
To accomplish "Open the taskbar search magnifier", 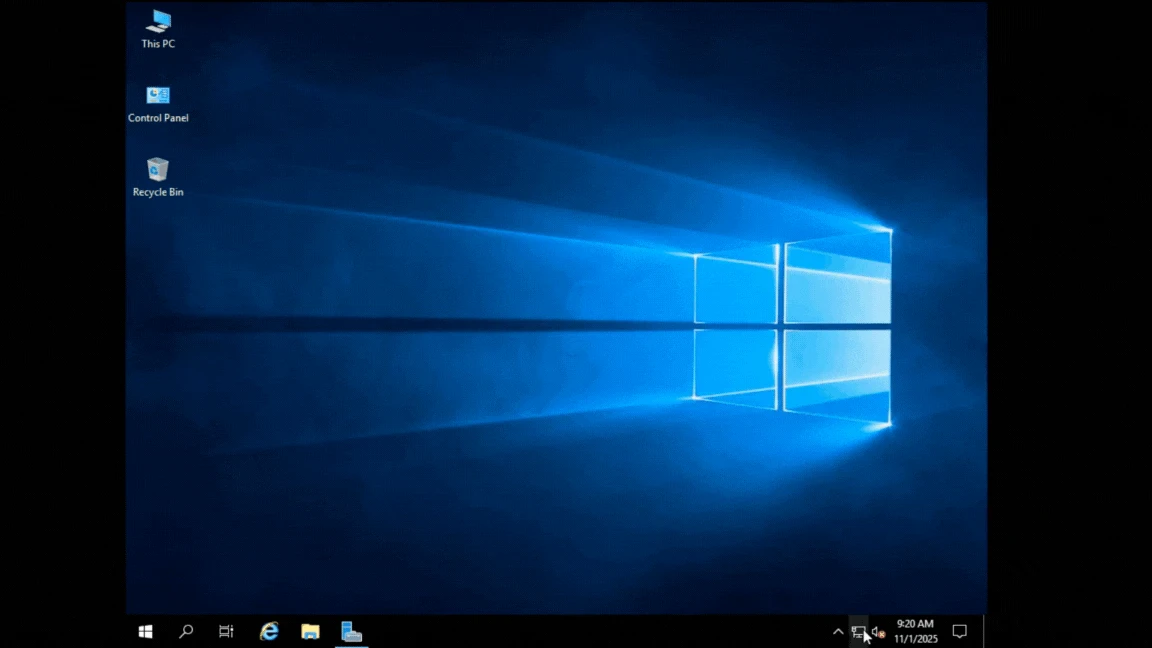I will click(186, 631).
